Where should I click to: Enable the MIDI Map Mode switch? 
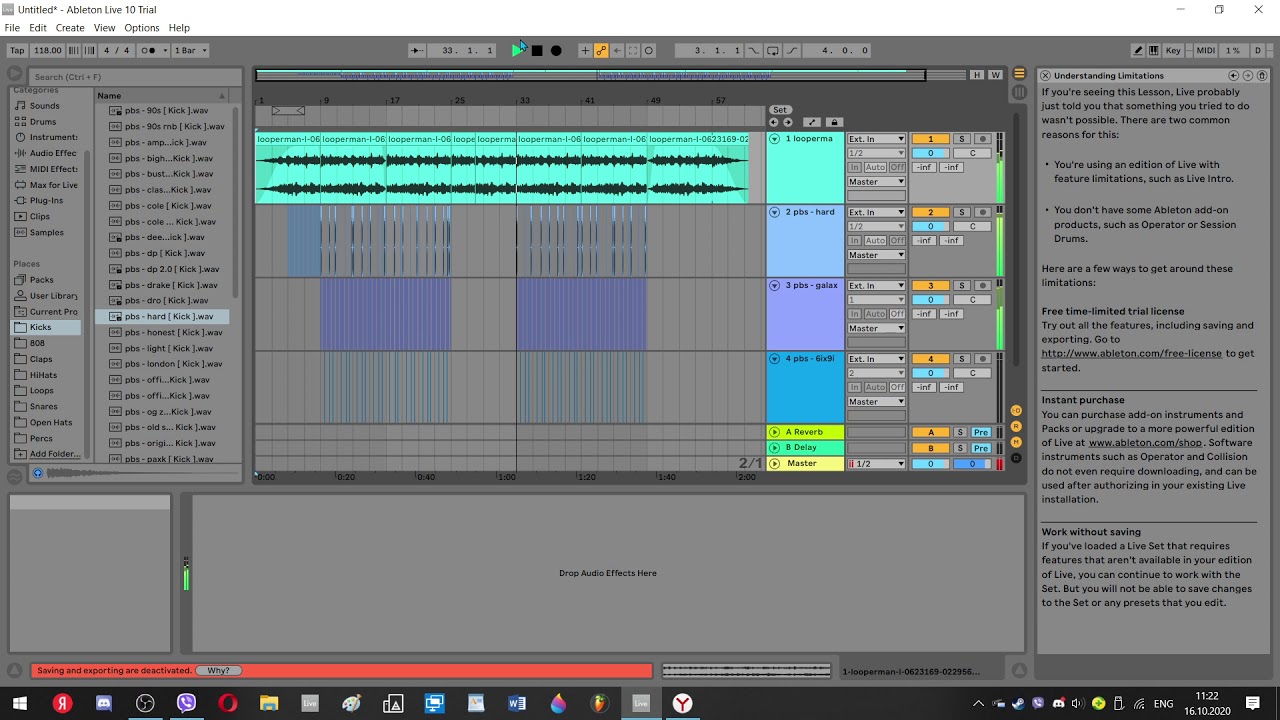click(x=1206, y=50)
